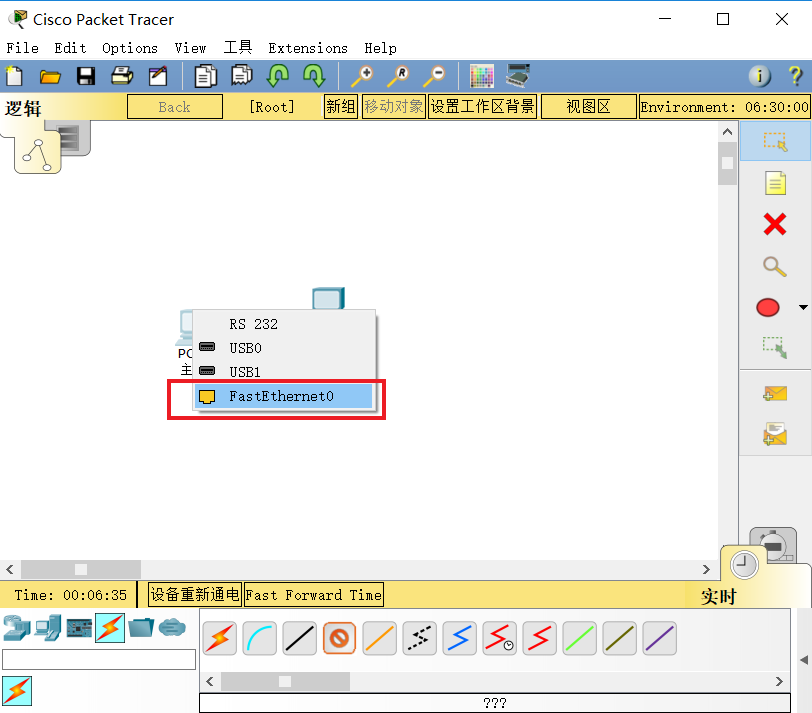Select the Multiuser Connection cloud icon
The height and width of the screenshot is (713, 812).
[172, 627]
